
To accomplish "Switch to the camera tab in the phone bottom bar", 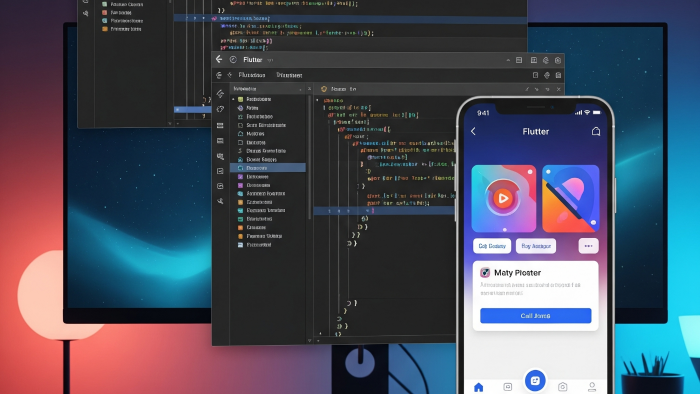I will pos(562,387).
